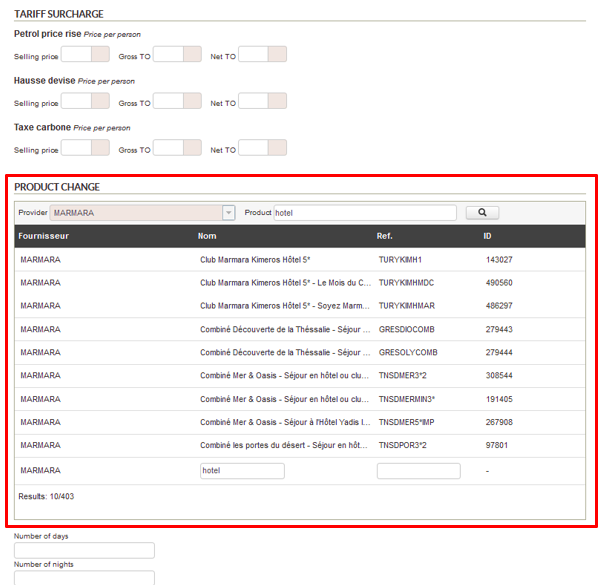
Task: Click the Nom filter field in last row
Action: 242,470
